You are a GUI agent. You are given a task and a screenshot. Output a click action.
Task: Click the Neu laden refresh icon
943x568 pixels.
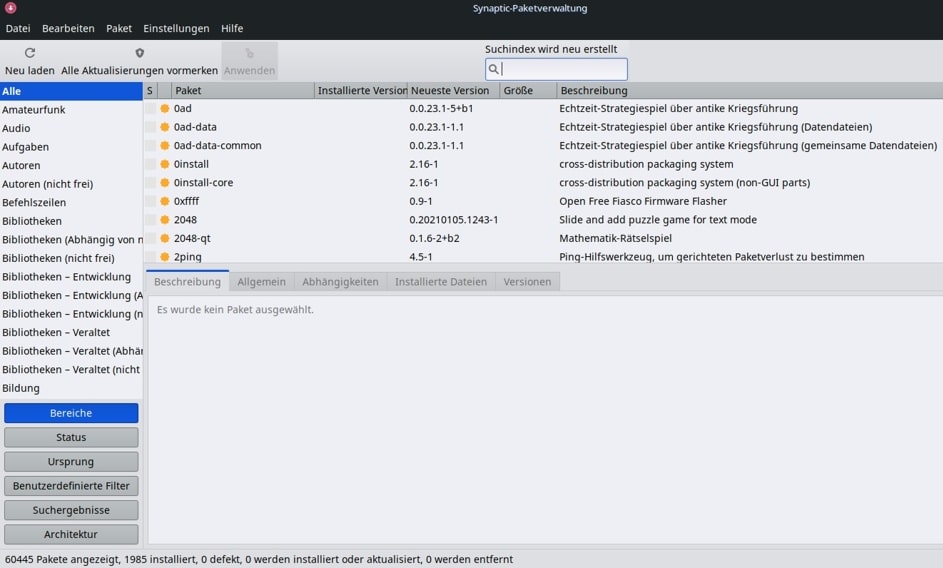pyautogui.click(x=30, y=53)
